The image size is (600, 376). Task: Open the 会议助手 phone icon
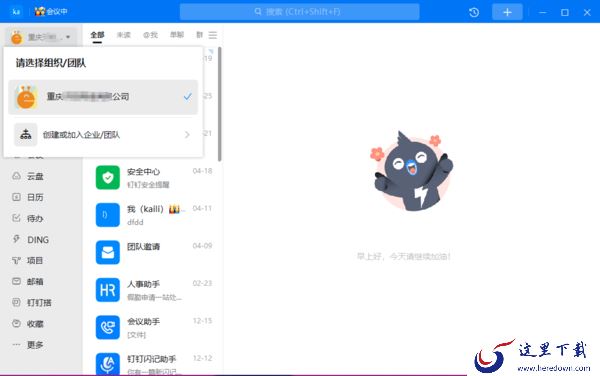point(108,327)
